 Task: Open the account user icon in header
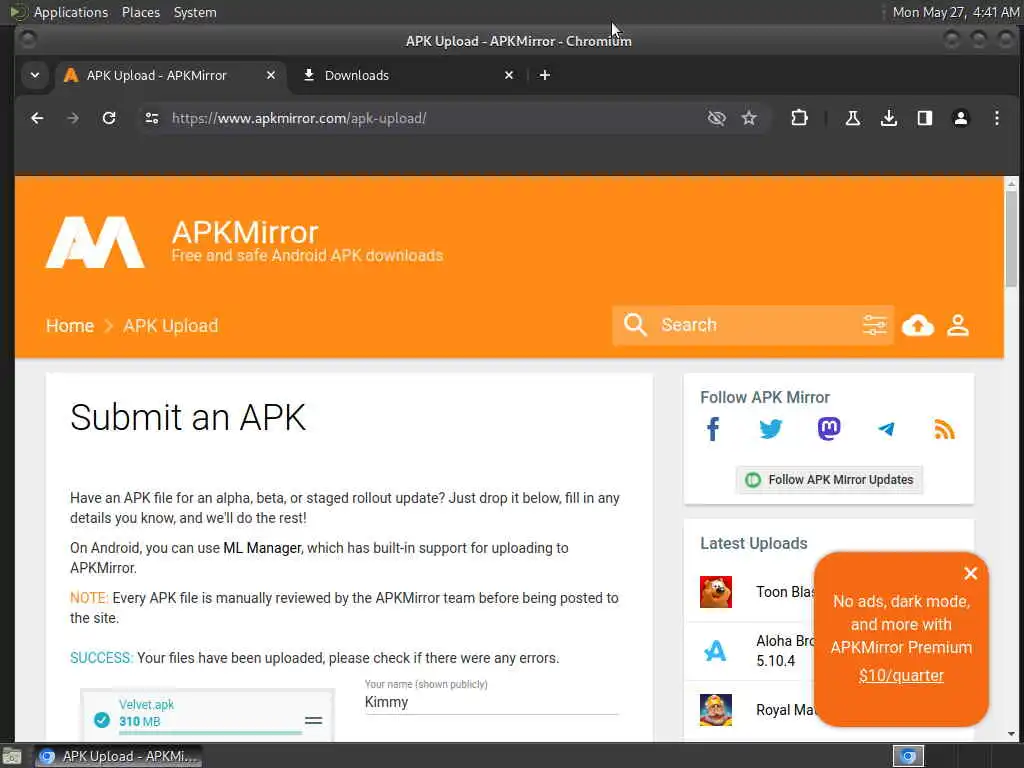[x=958, y=325]
